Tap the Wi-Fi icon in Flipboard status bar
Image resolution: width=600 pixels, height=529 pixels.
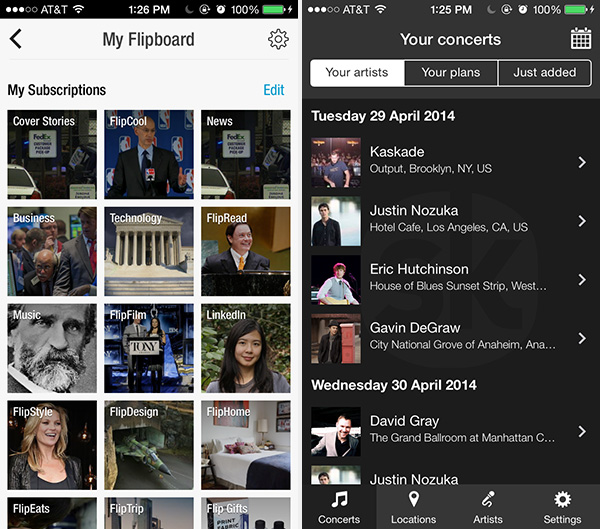pos(78,9)
